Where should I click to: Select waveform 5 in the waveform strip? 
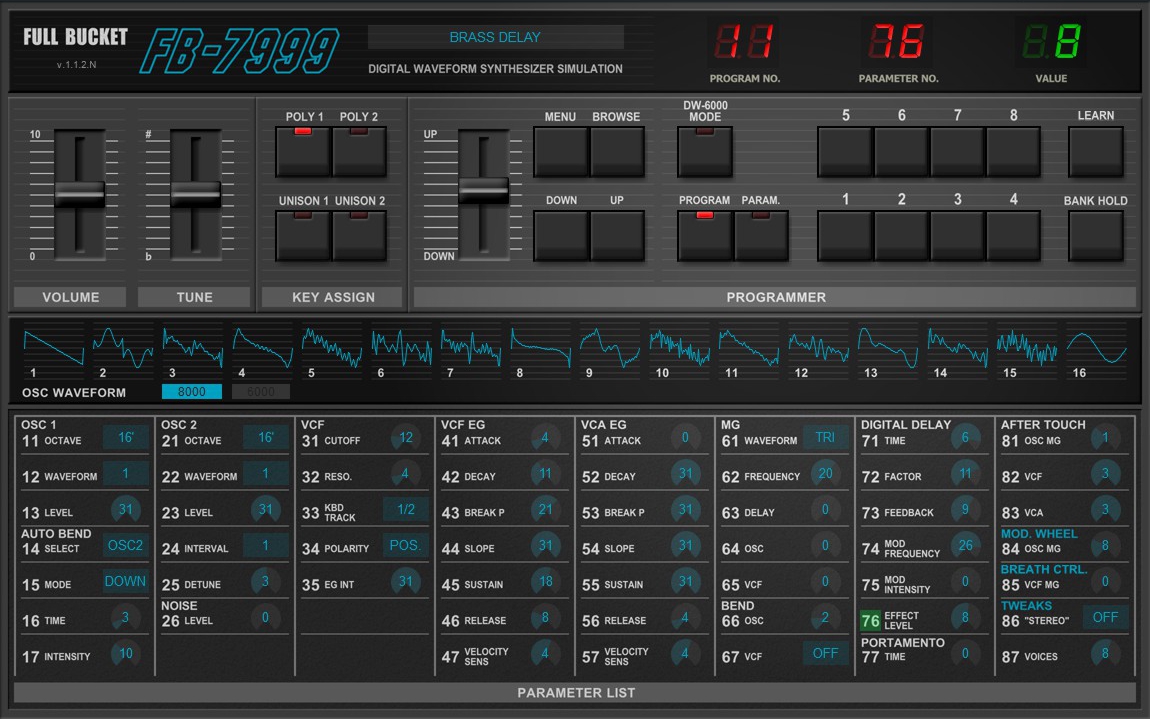coord(331,346)
